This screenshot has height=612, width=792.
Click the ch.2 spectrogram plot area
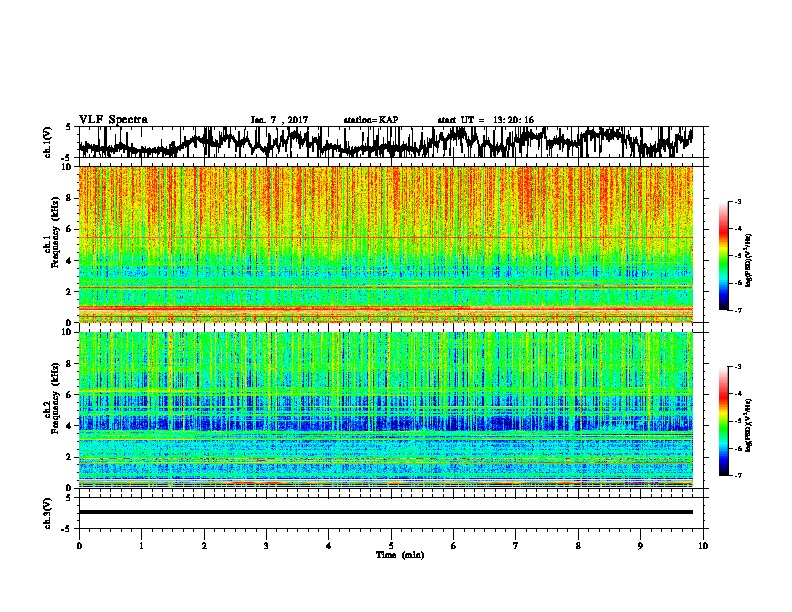[x=386, y=410]
